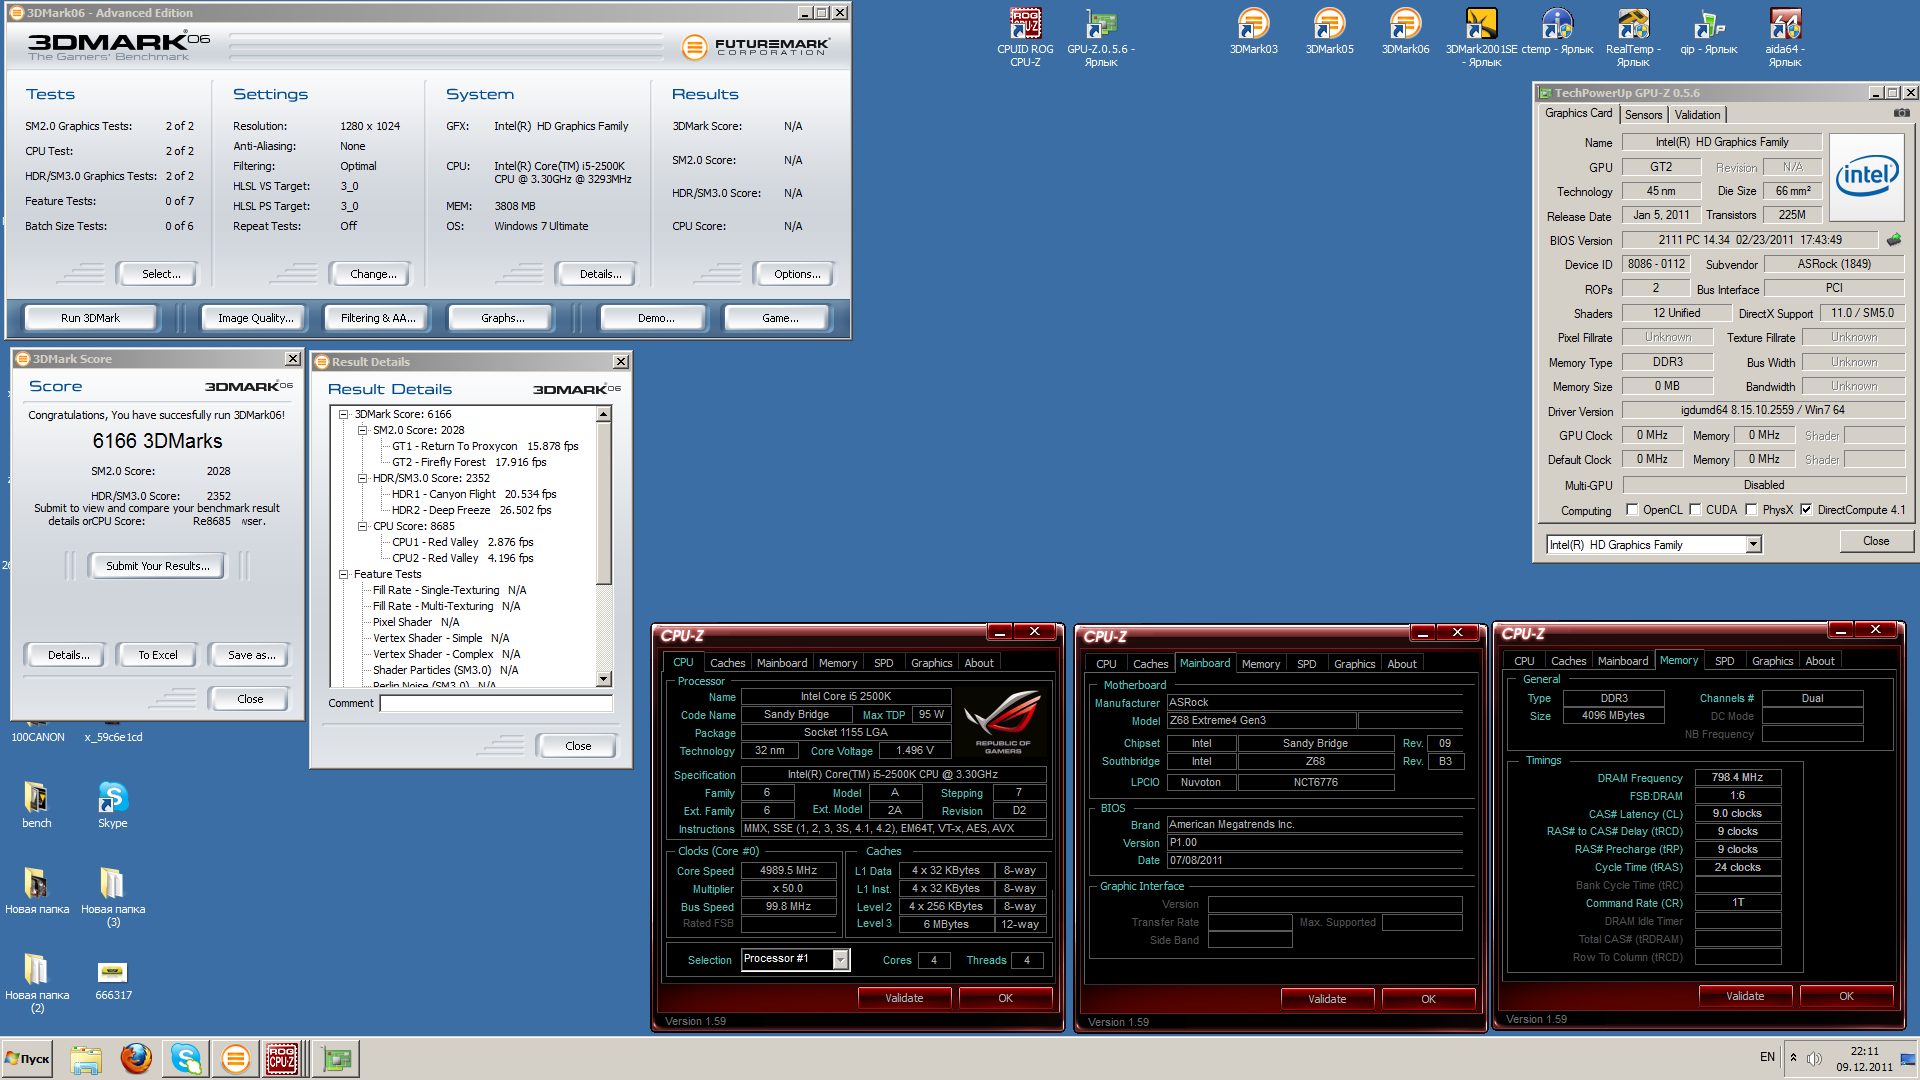Click Filtering & AA... button

point(378,318)
